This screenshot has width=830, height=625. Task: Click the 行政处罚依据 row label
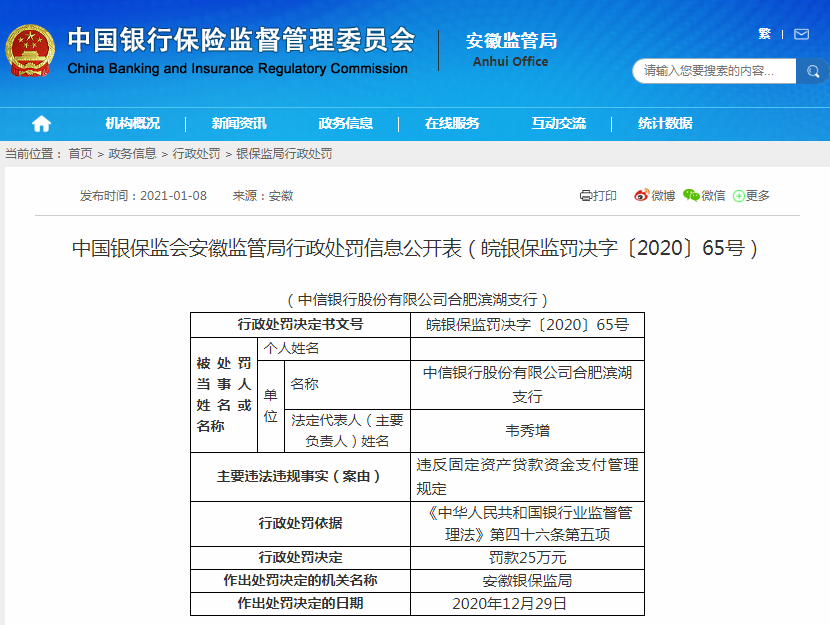pos(300,524)
